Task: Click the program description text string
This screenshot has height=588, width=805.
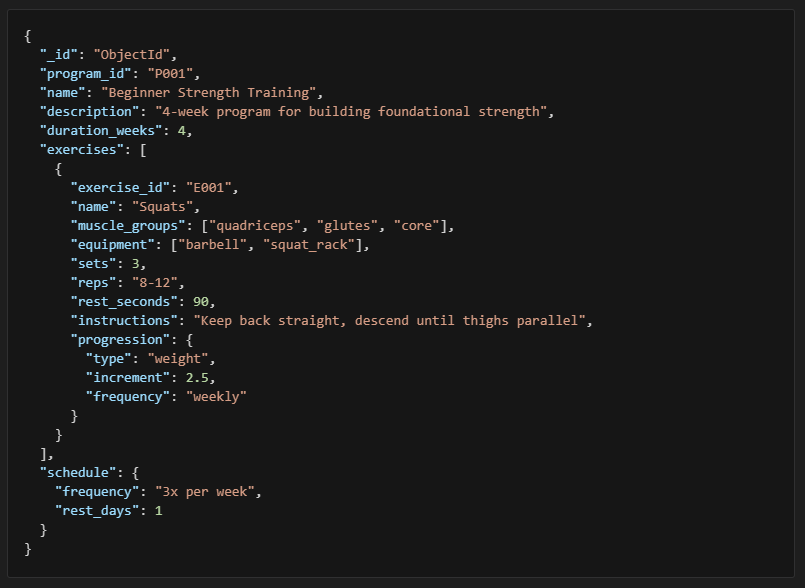Action: pyautogui.click(x=354, y=111)
